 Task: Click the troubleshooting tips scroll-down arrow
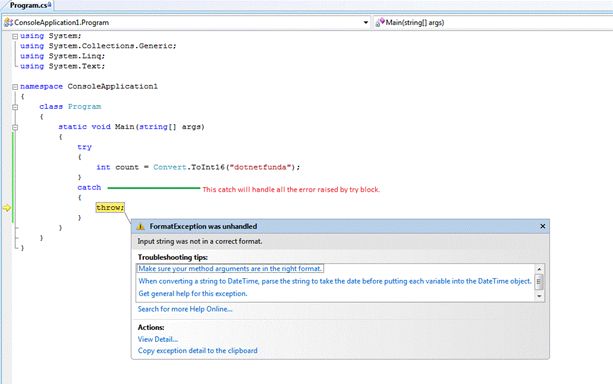click(x=539, y=296)
